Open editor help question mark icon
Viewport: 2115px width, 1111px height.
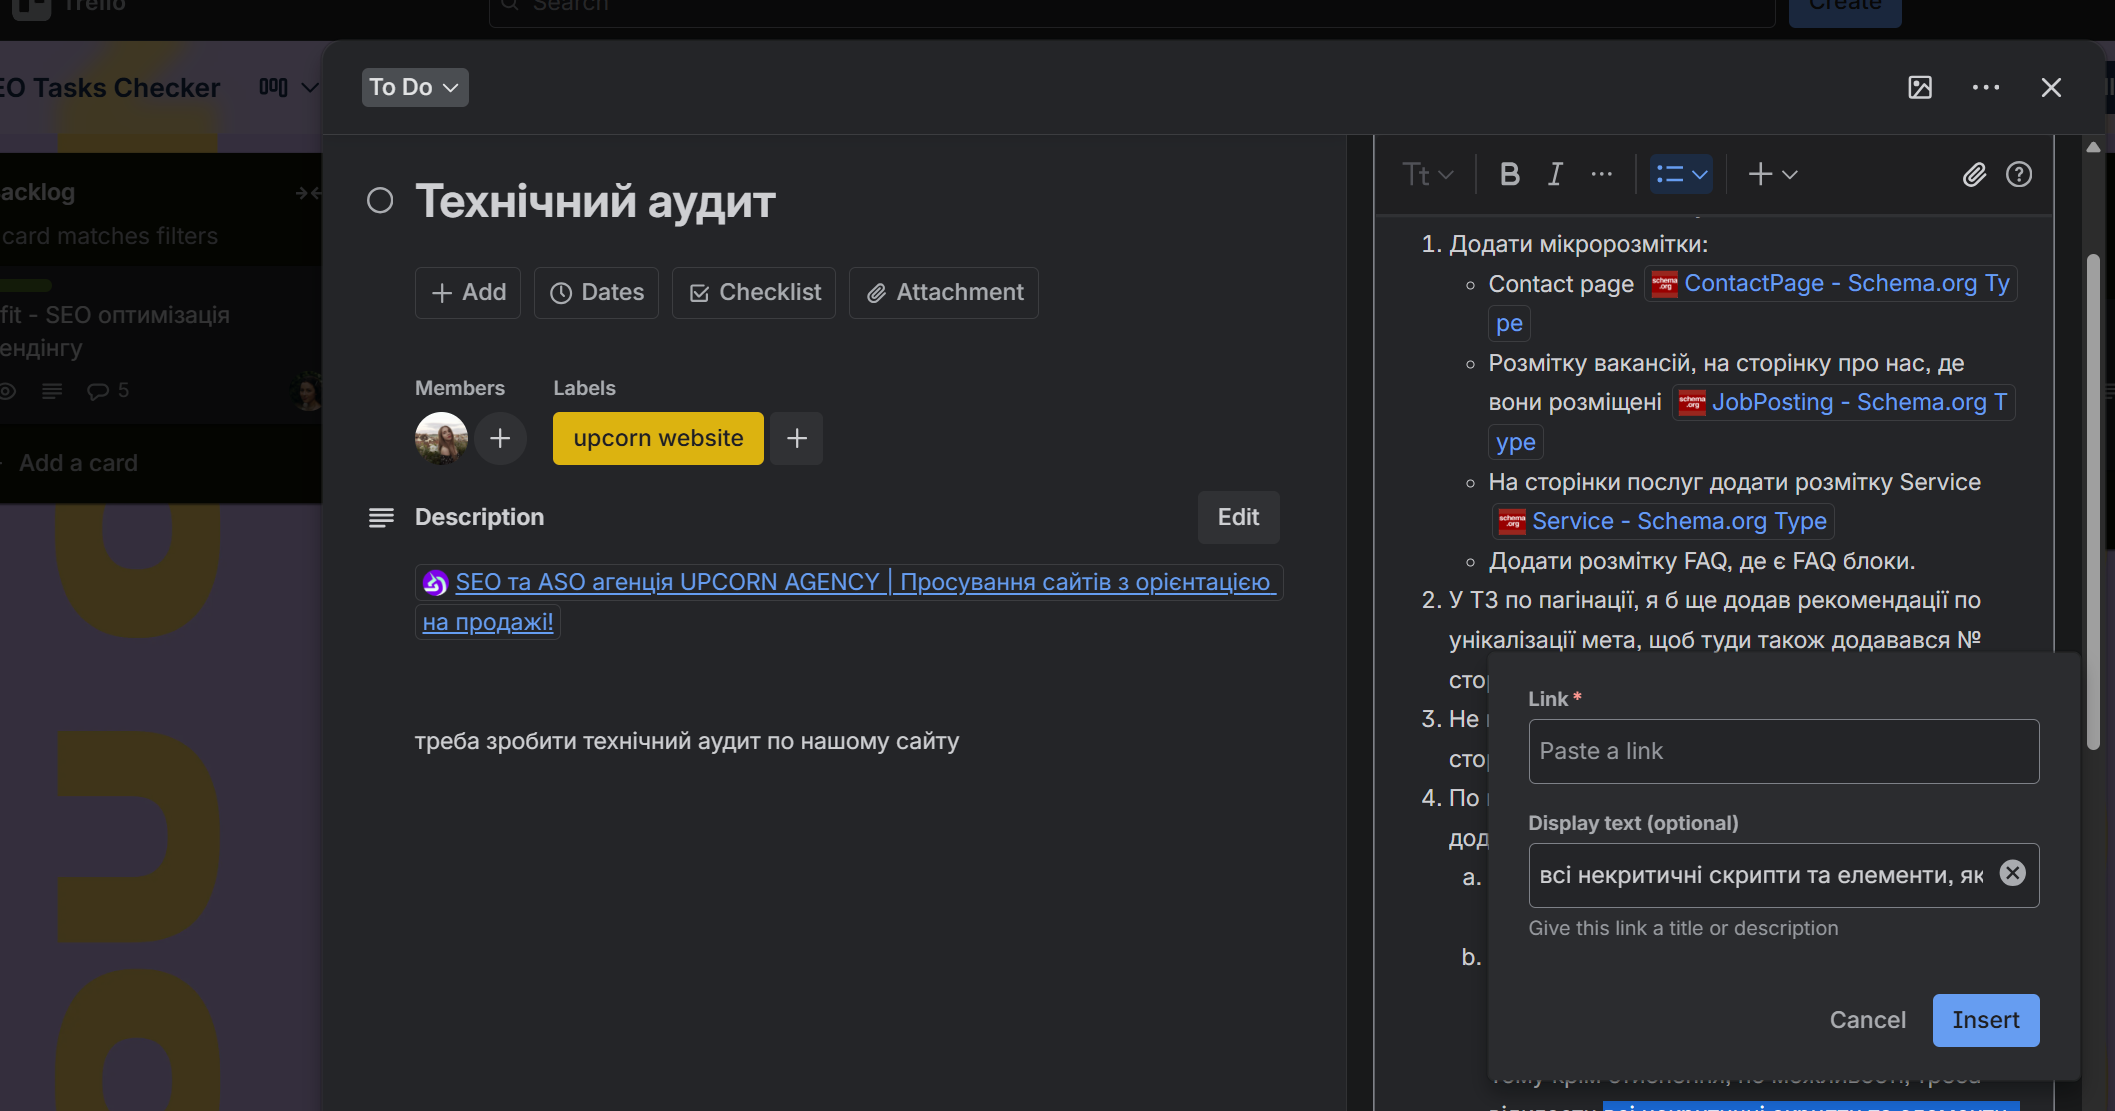(2018, 175)
